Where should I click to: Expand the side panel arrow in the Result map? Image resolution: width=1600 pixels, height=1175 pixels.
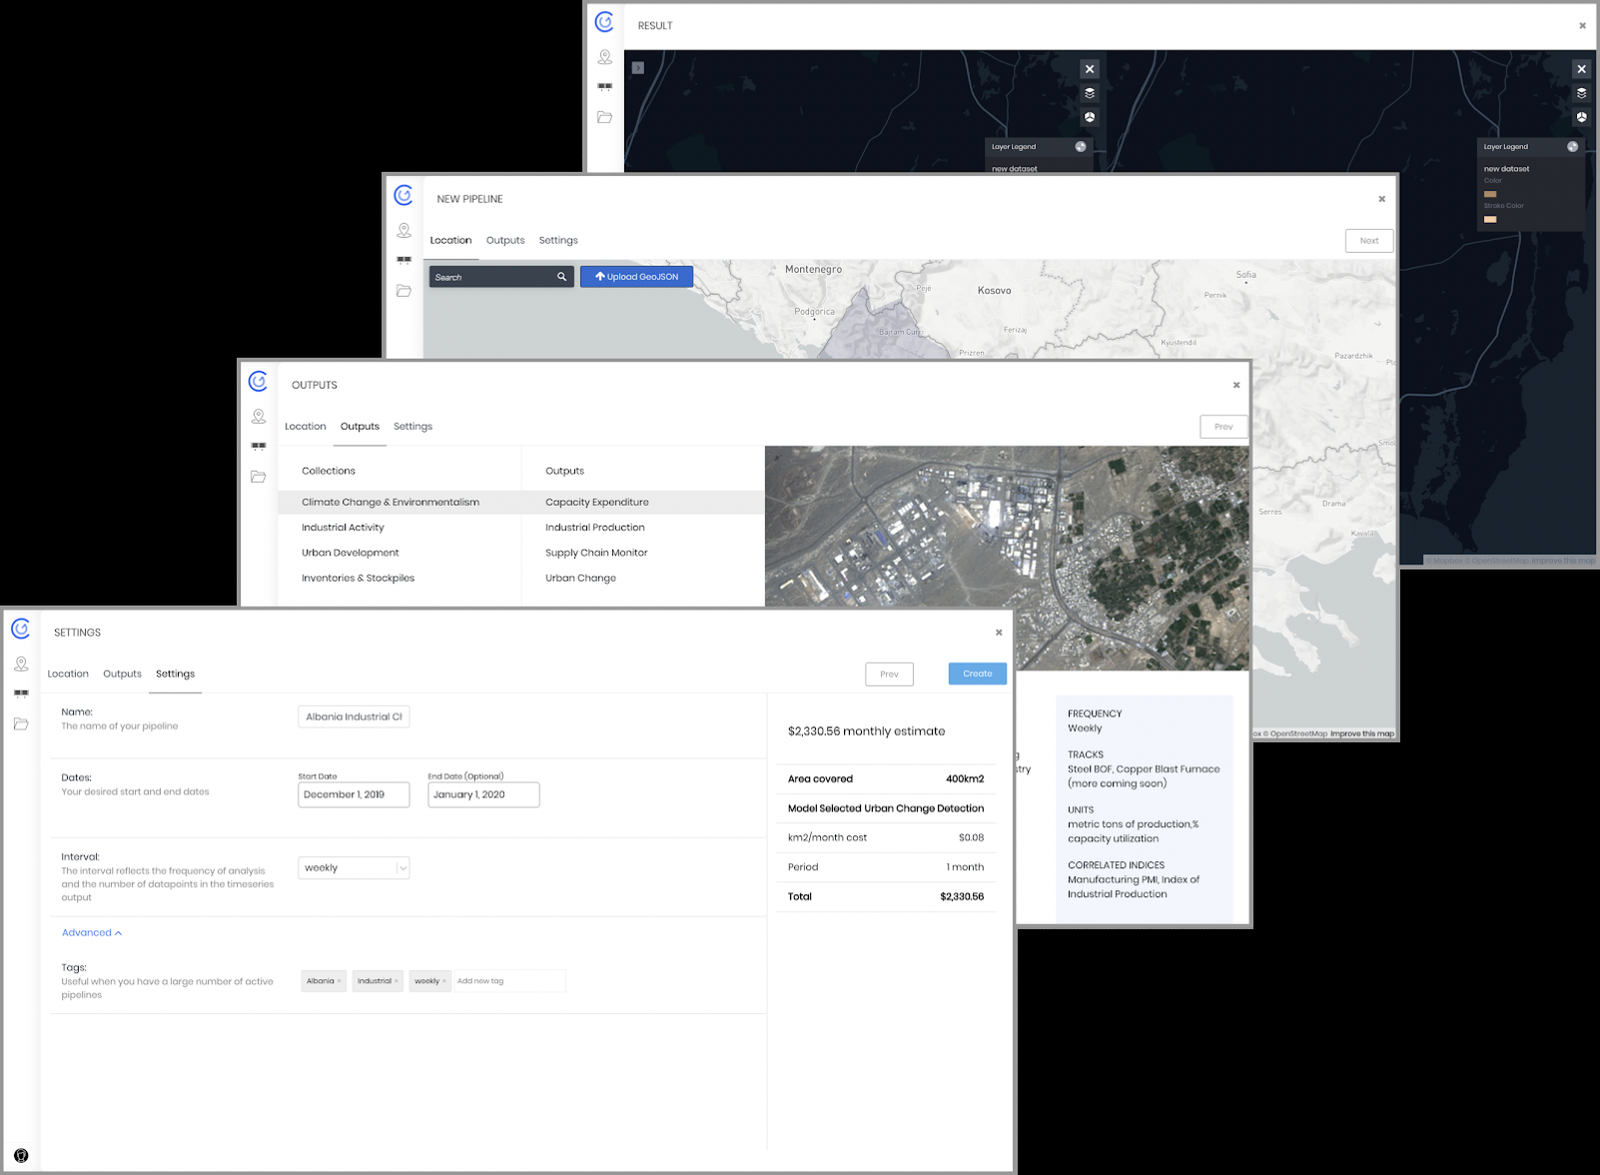coord(638,68)
